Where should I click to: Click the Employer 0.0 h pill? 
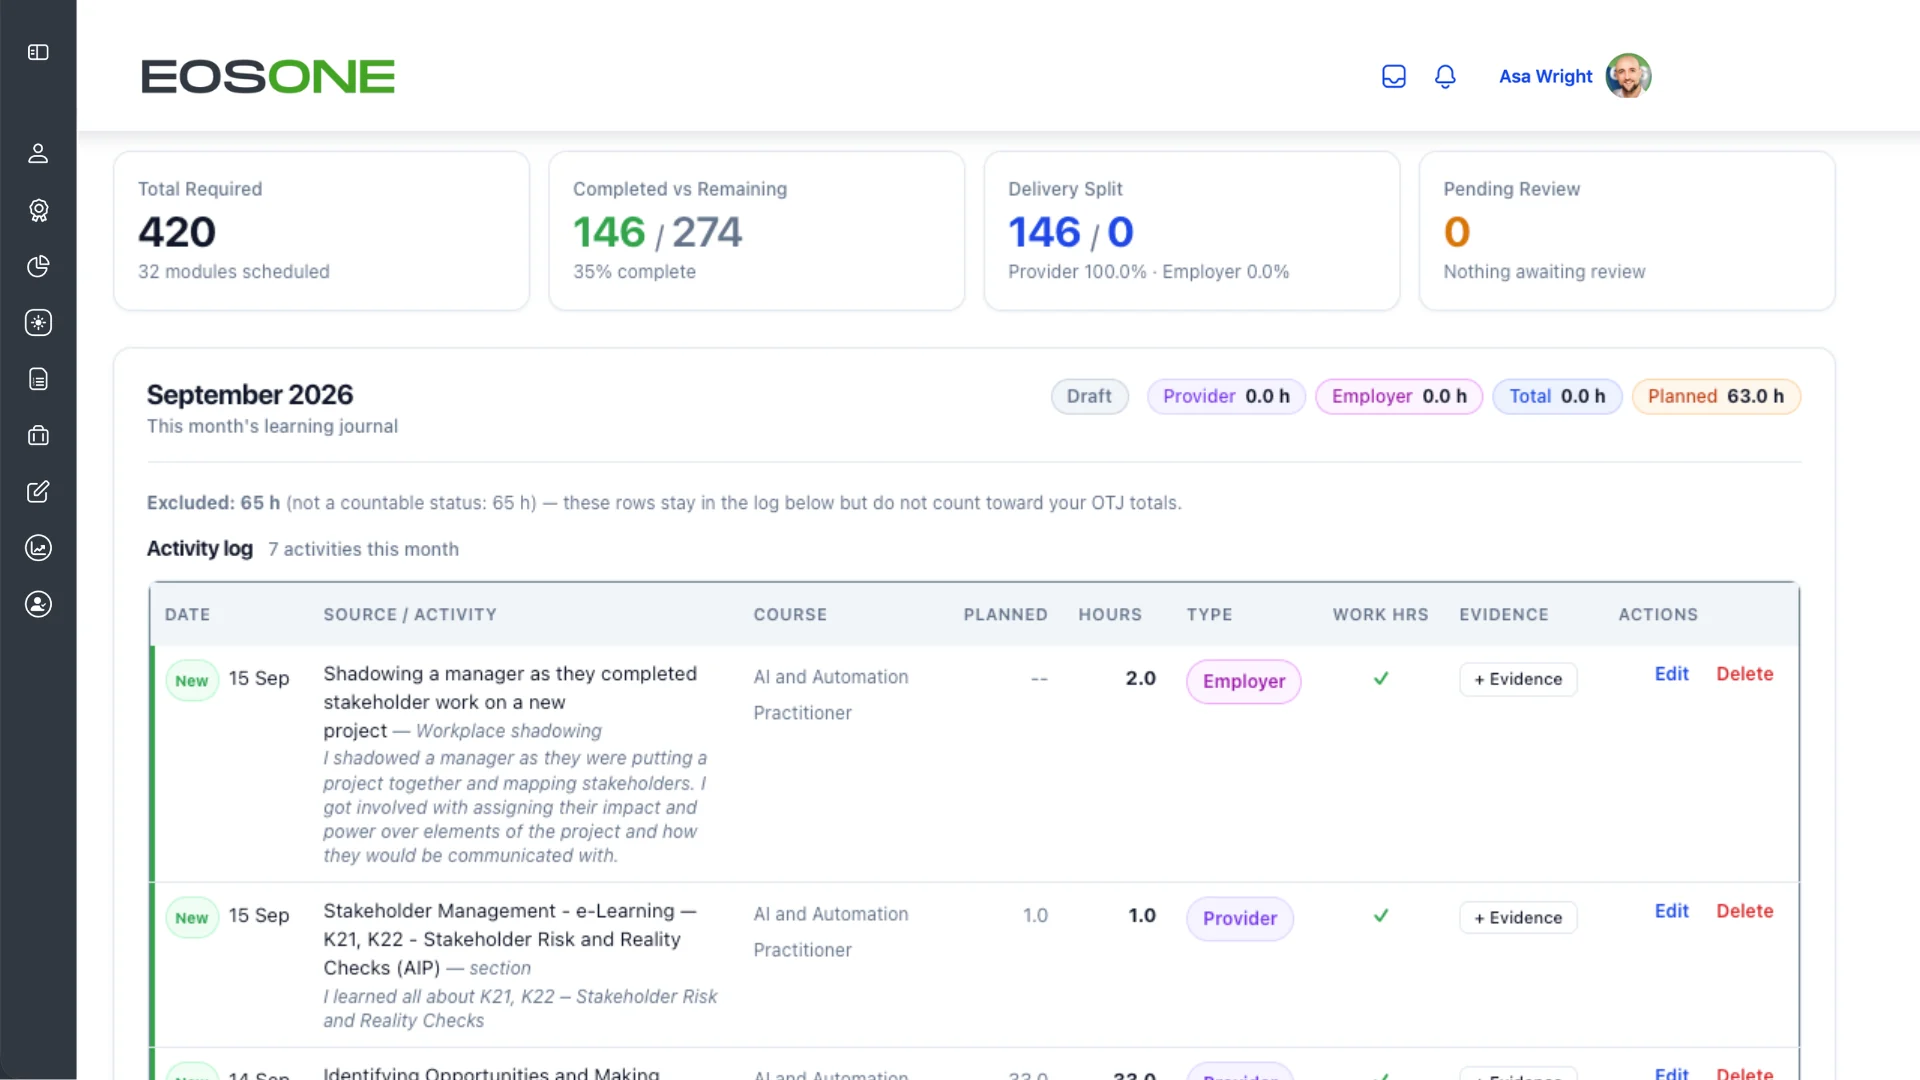(x=1399, y=396)
